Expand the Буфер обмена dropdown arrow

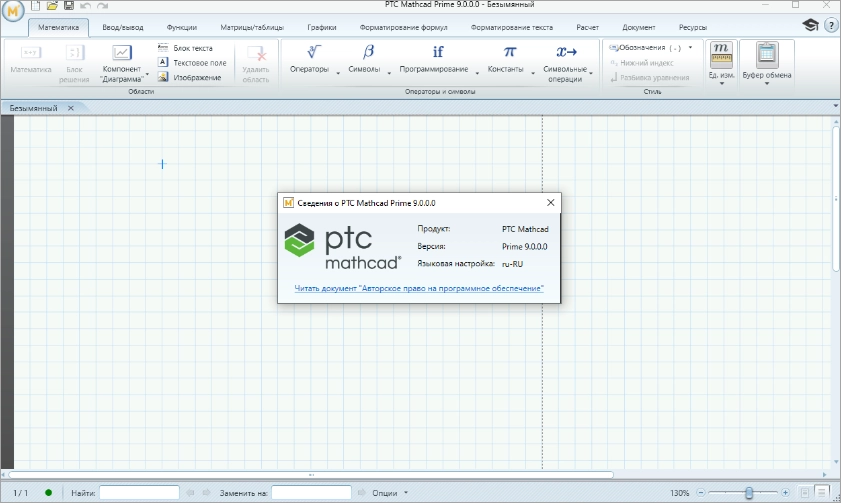(x=766, y=84)
